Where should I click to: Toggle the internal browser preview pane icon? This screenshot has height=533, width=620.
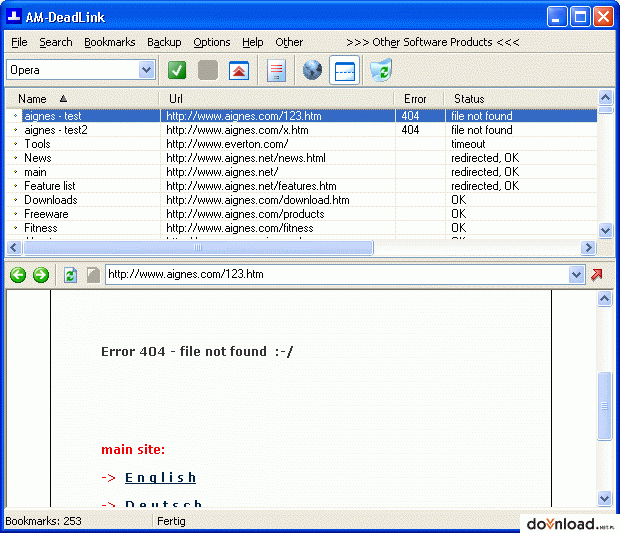[x=344, y=70]
